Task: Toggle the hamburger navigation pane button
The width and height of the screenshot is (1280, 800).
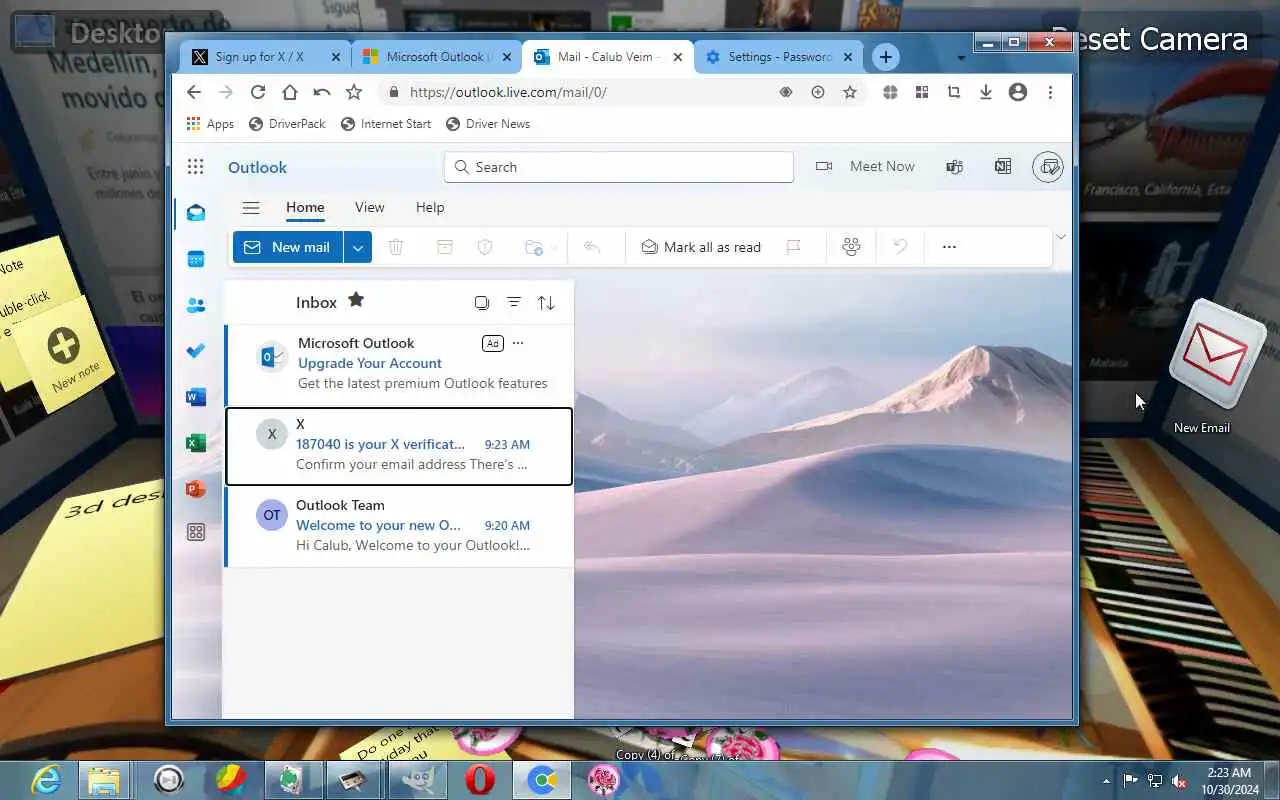Action: [x=251, y=208]
